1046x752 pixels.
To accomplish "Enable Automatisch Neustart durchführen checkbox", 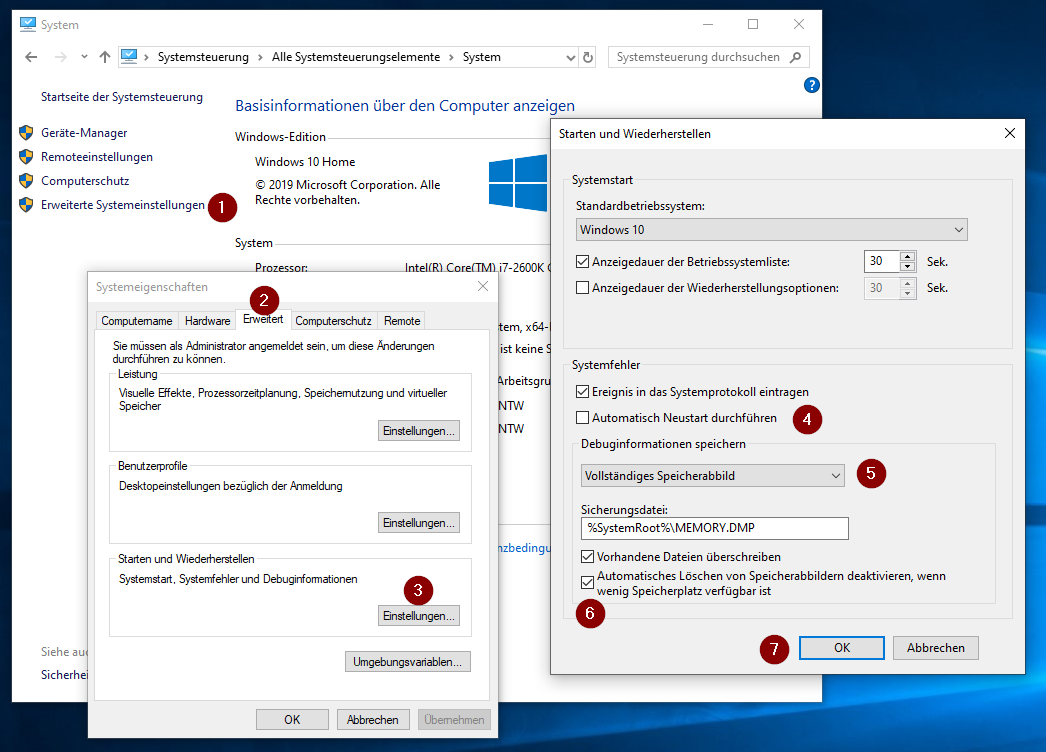I will [582, 418].
